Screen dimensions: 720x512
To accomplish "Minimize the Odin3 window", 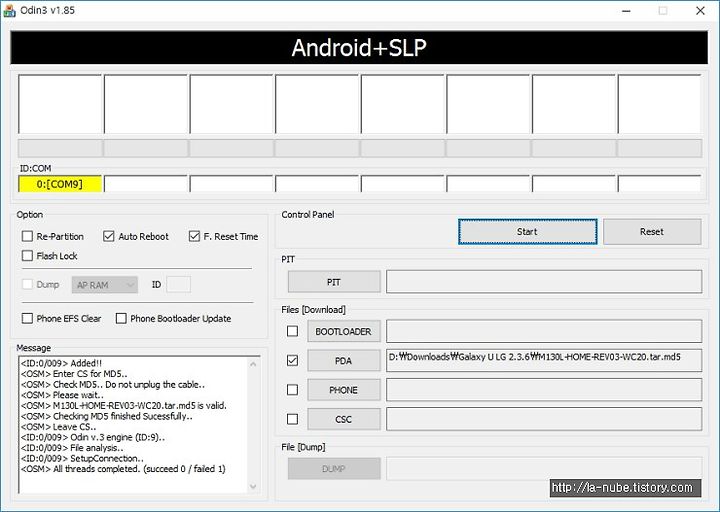I will pyautogui.click(x=627, y=11).
